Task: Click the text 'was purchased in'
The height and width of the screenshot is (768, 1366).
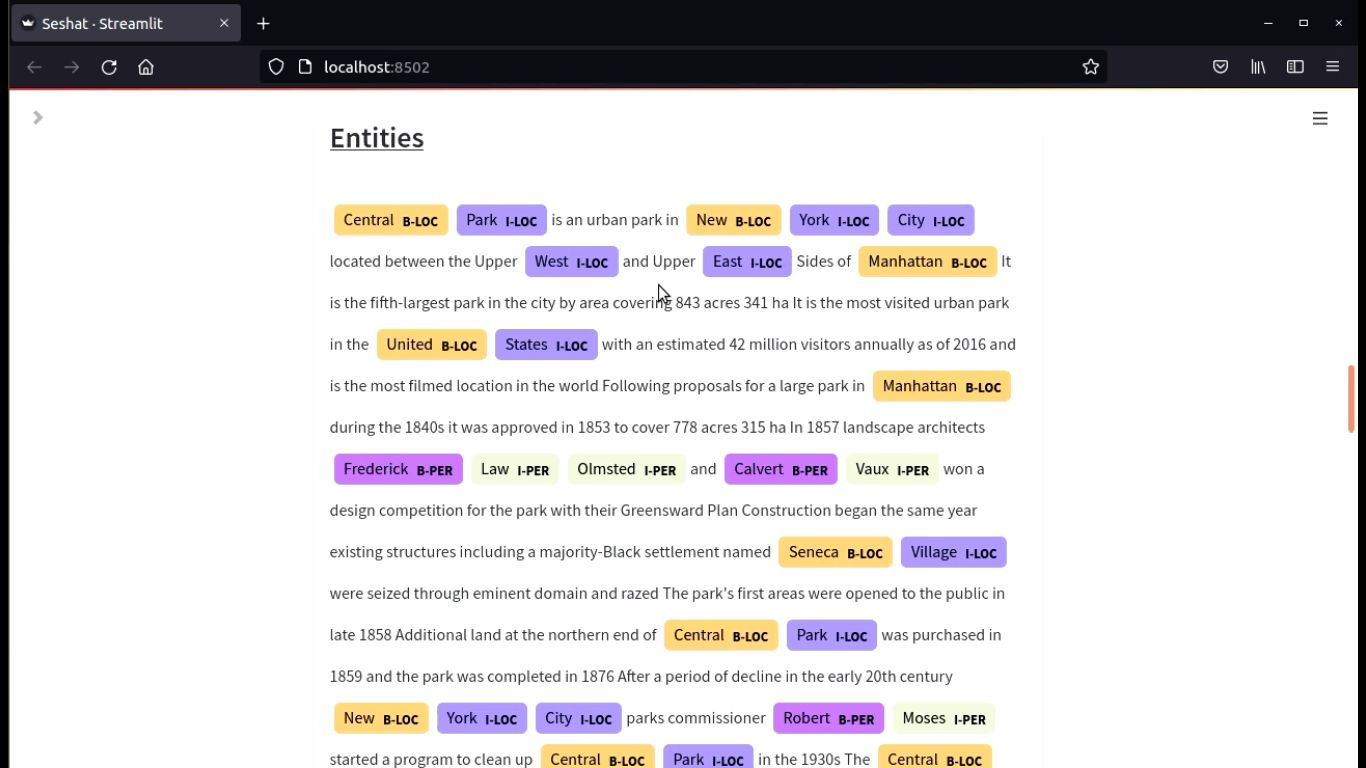Action: (x=941, y=635)
